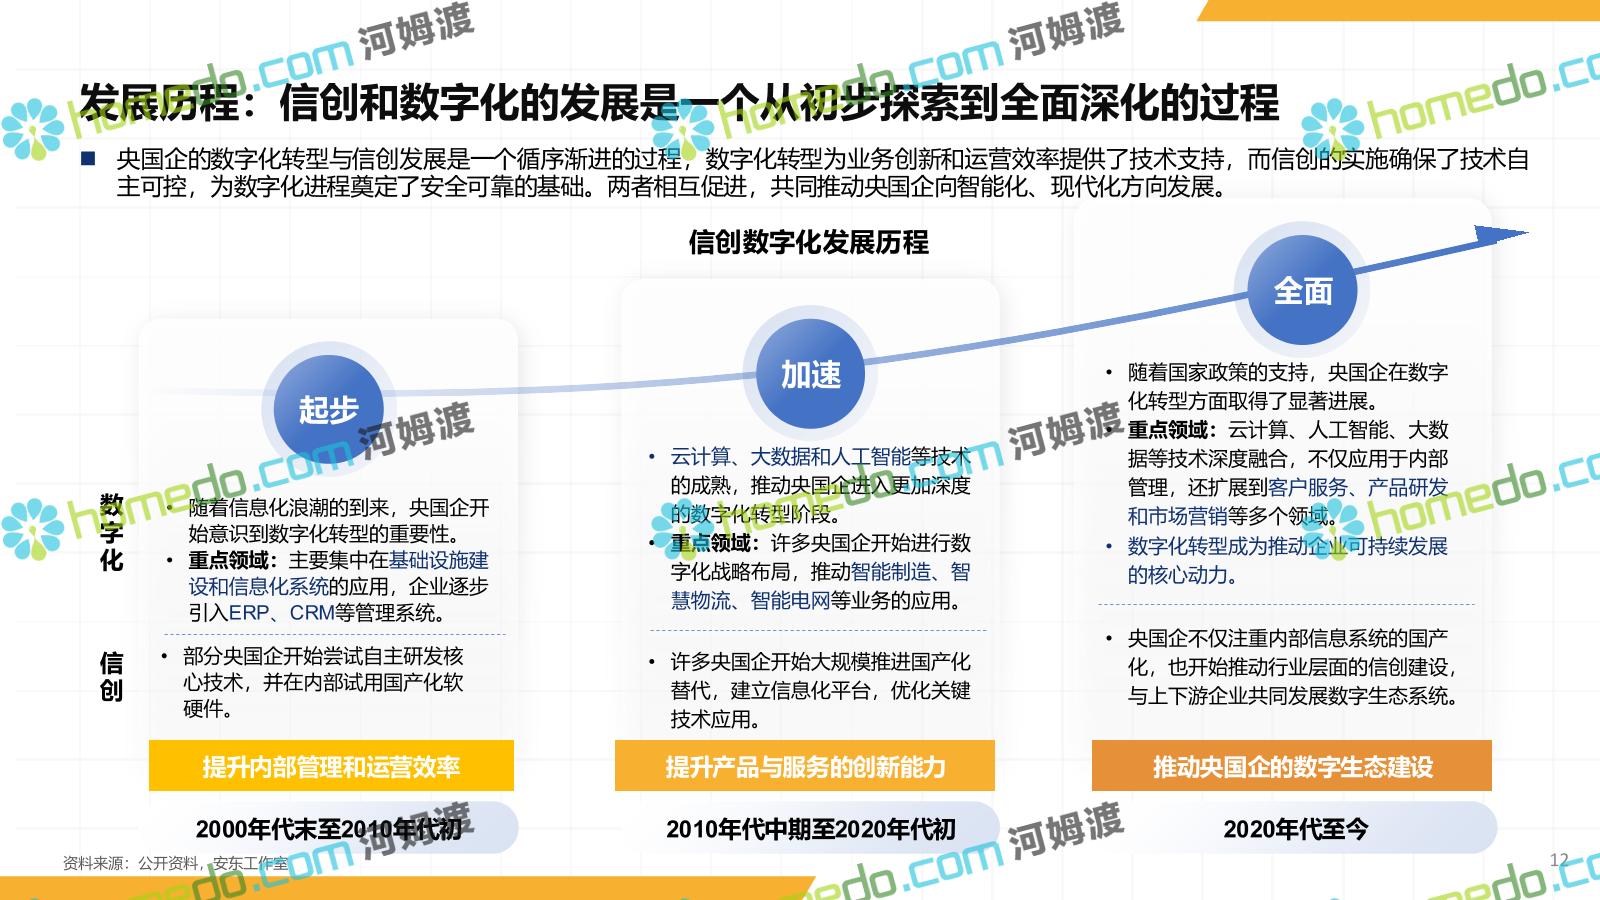
Task: Click text 央国企不仅注重内部信息系统的国产化
Action: click(1288, 652)
